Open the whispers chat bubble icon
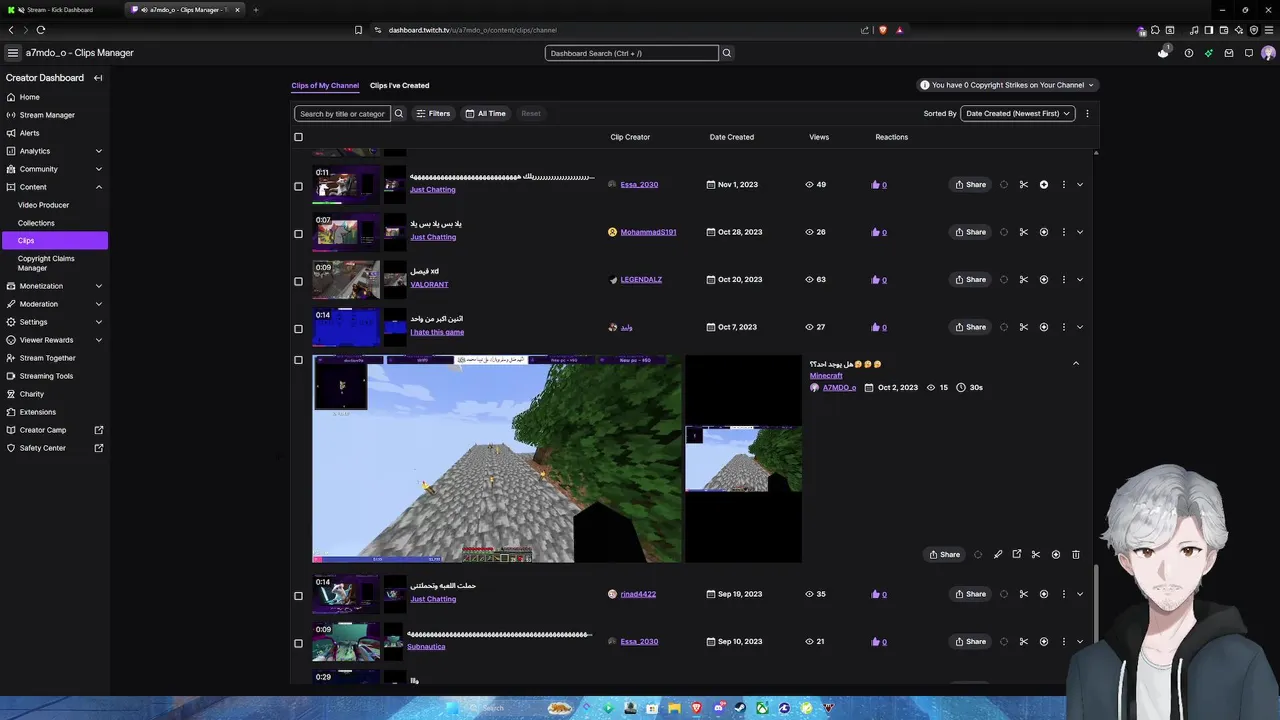1280x720 pixels. coord(1248,53)
